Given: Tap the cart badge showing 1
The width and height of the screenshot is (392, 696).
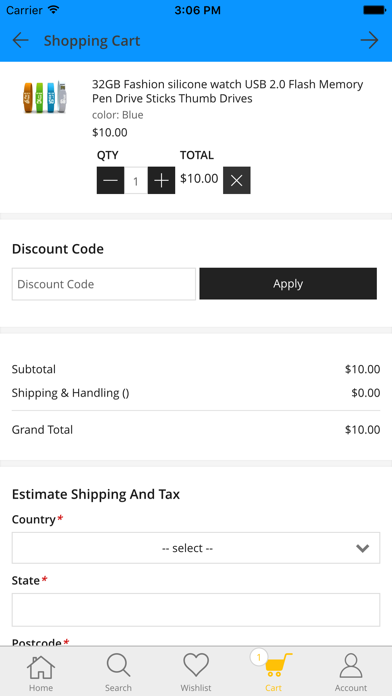Looking at the screenshot, I should [x=259, y=657].
